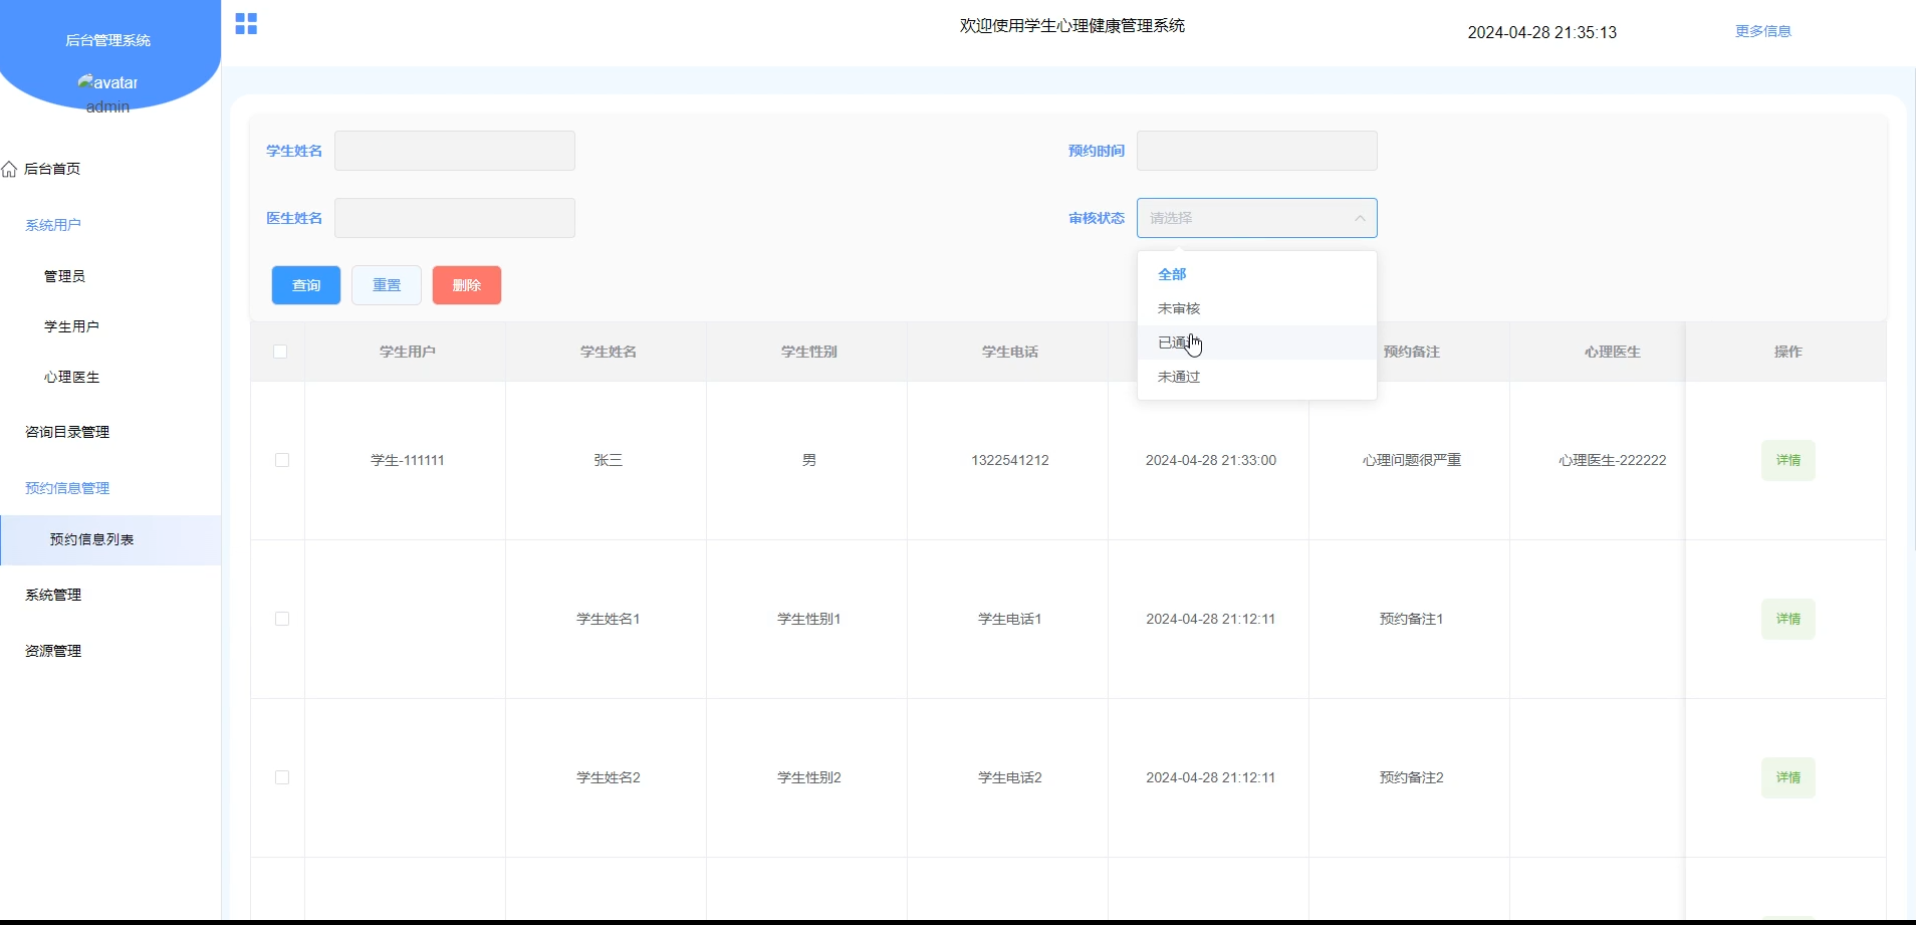Open the 后台首页 home icon
This screenshot has height=925, width=1916.
coord(10,169)
